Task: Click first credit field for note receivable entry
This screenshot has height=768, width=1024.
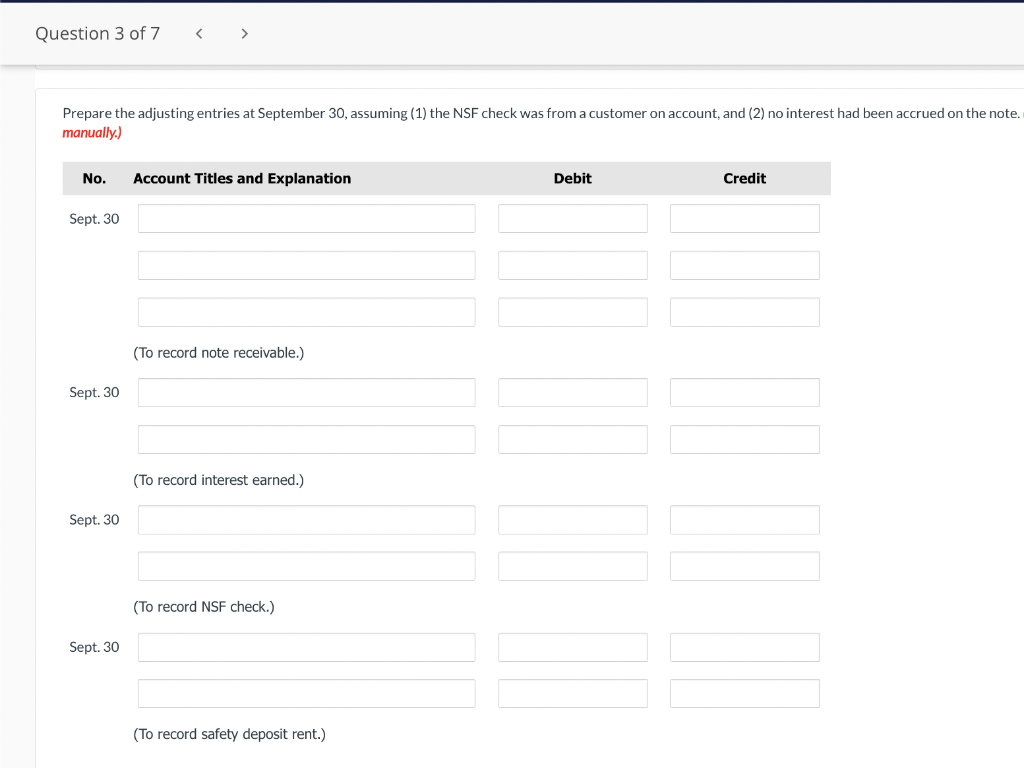Action: click(744, 219)
